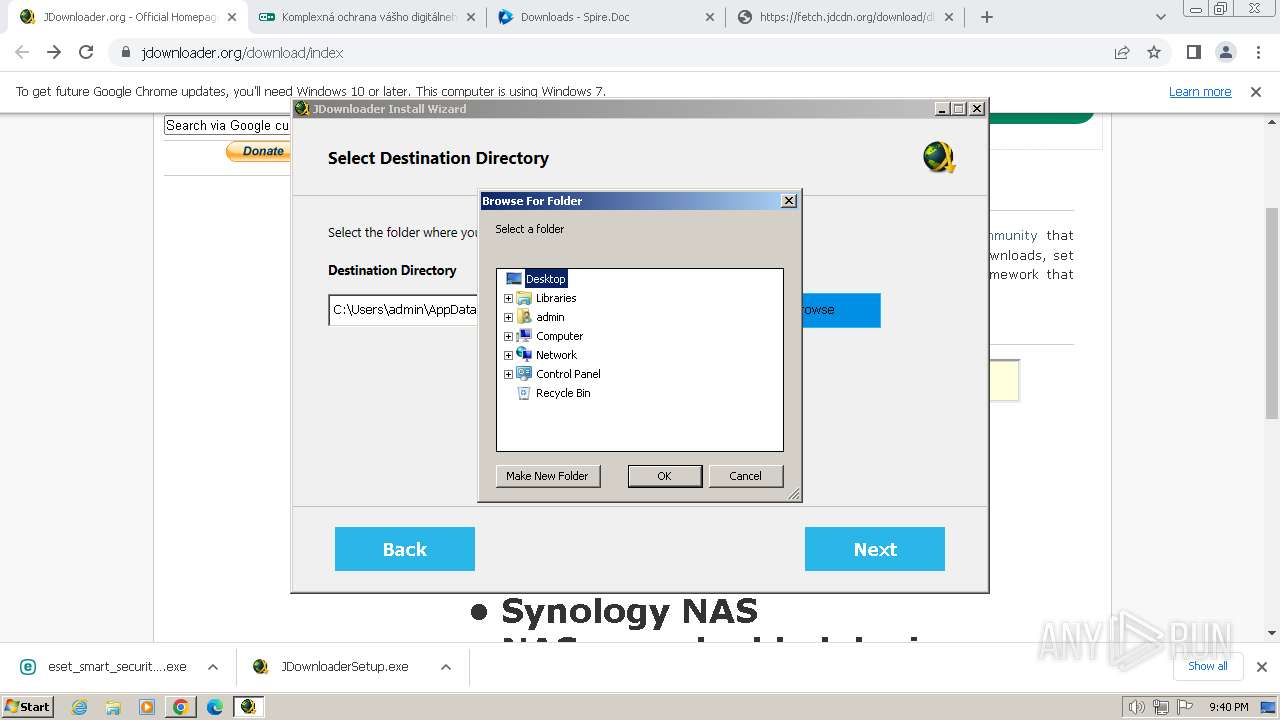Expand the Libraries tree node

(x=508, y=298)
